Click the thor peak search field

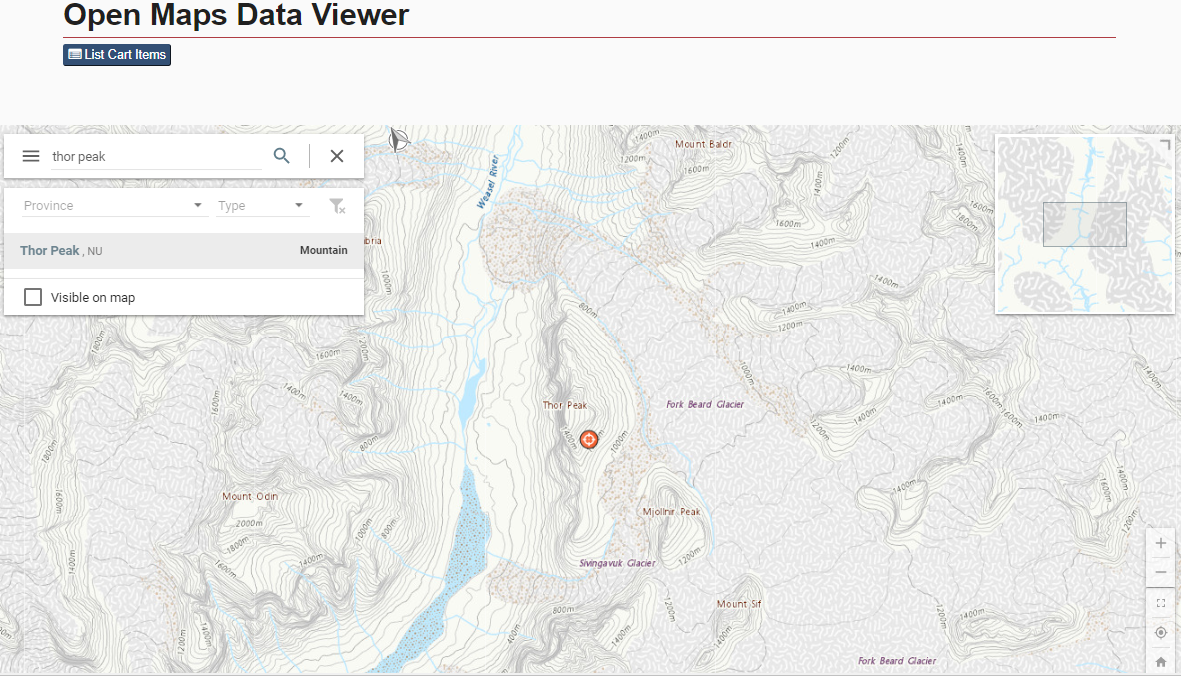156,157
